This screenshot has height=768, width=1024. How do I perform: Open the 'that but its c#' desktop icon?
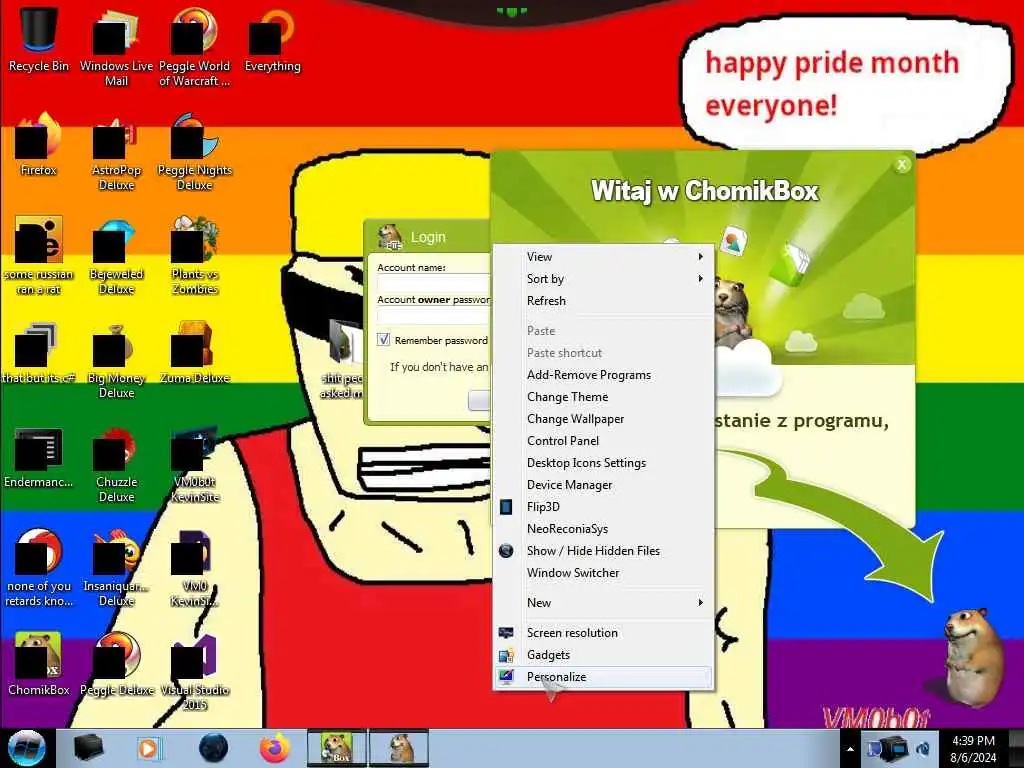point(39,353)
